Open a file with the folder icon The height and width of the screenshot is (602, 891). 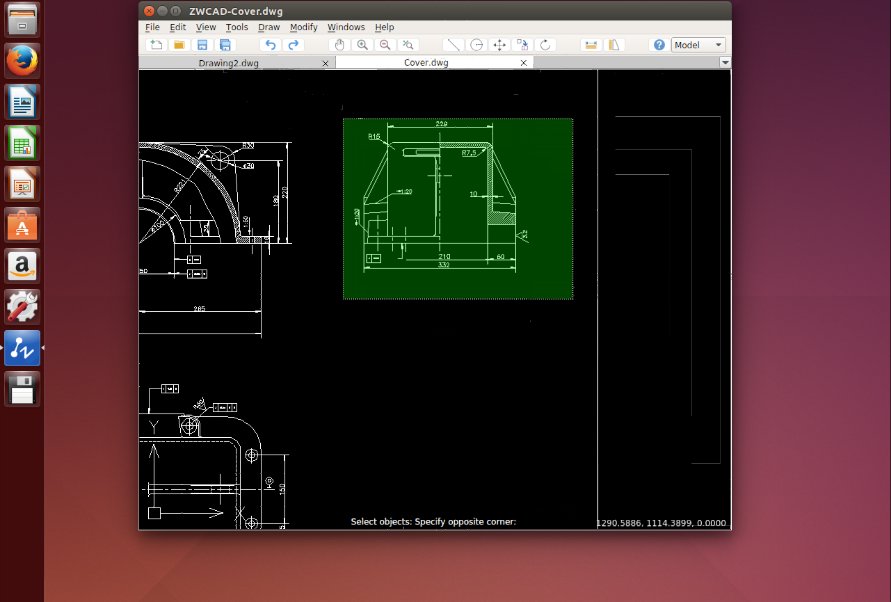click(x=179, y=45)
